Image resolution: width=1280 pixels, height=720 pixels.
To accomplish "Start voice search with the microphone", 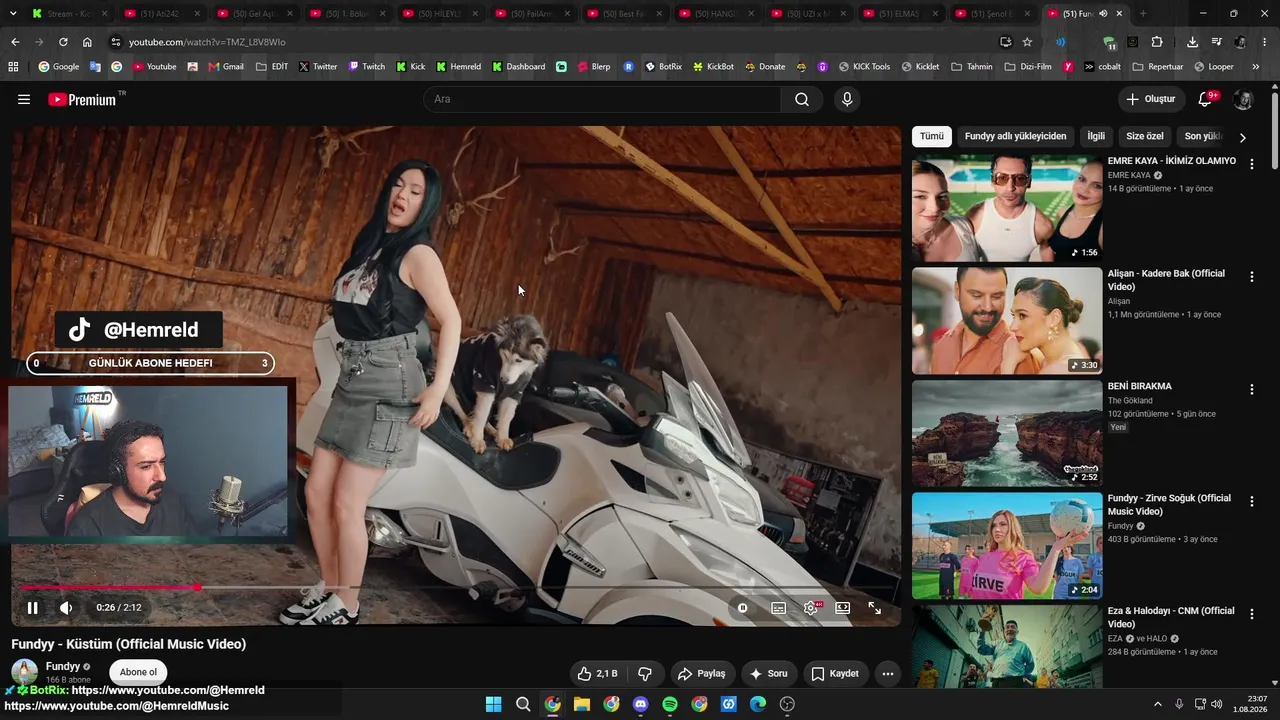I will coord(847,99).
